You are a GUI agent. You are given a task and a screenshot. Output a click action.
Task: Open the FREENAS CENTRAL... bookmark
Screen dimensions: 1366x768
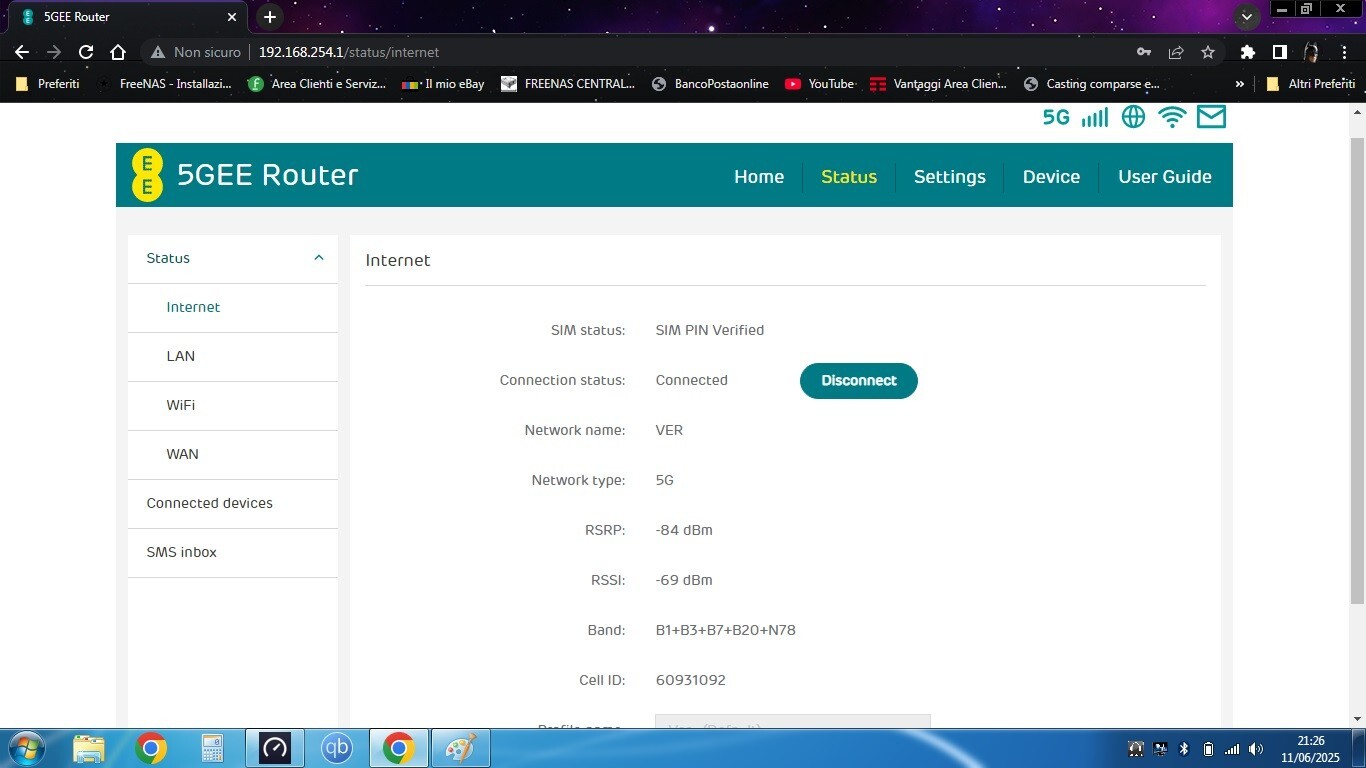568,84
